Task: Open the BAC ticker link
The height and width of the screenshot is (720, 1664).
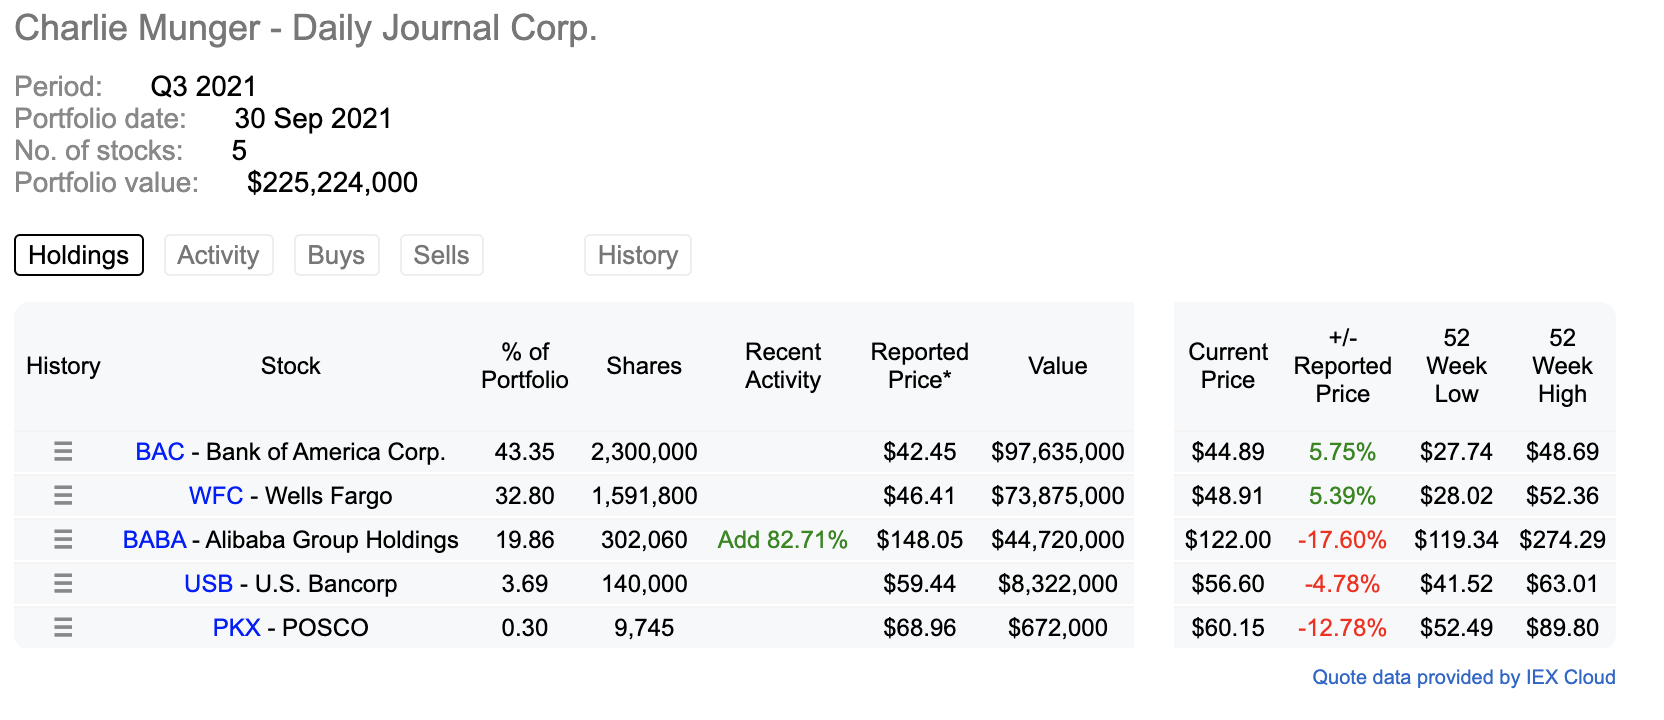Action: click(x=160, y=452)
